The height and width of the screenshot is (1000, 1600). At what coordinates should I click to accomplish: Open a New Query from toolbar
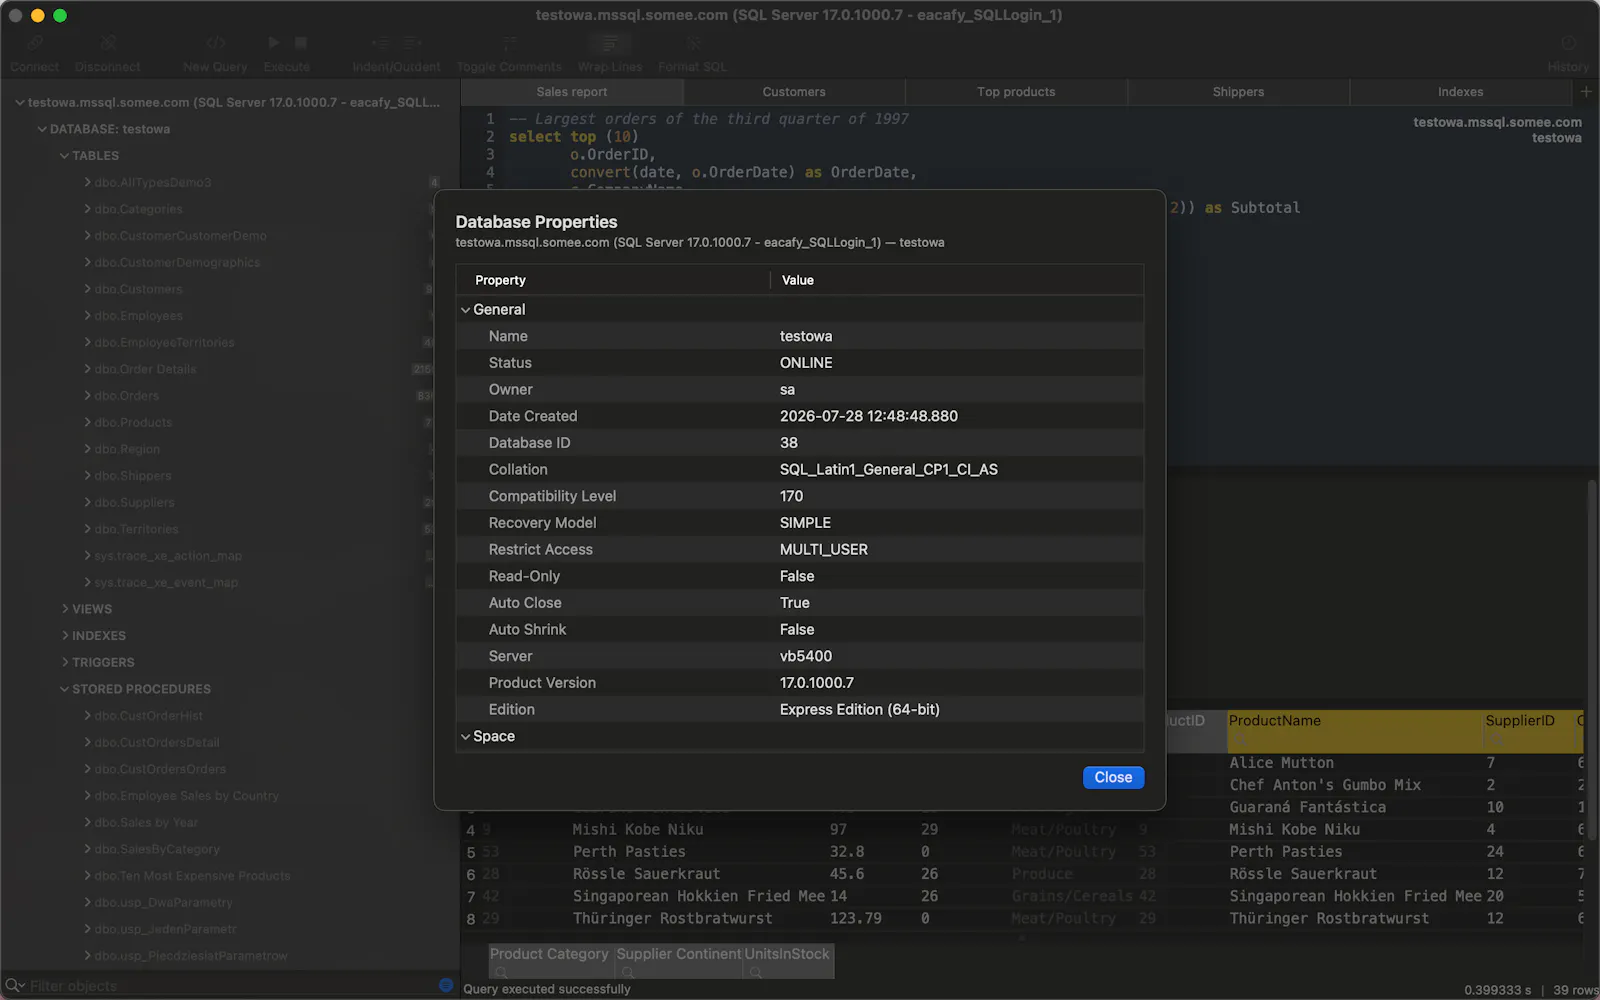[215, 43]
